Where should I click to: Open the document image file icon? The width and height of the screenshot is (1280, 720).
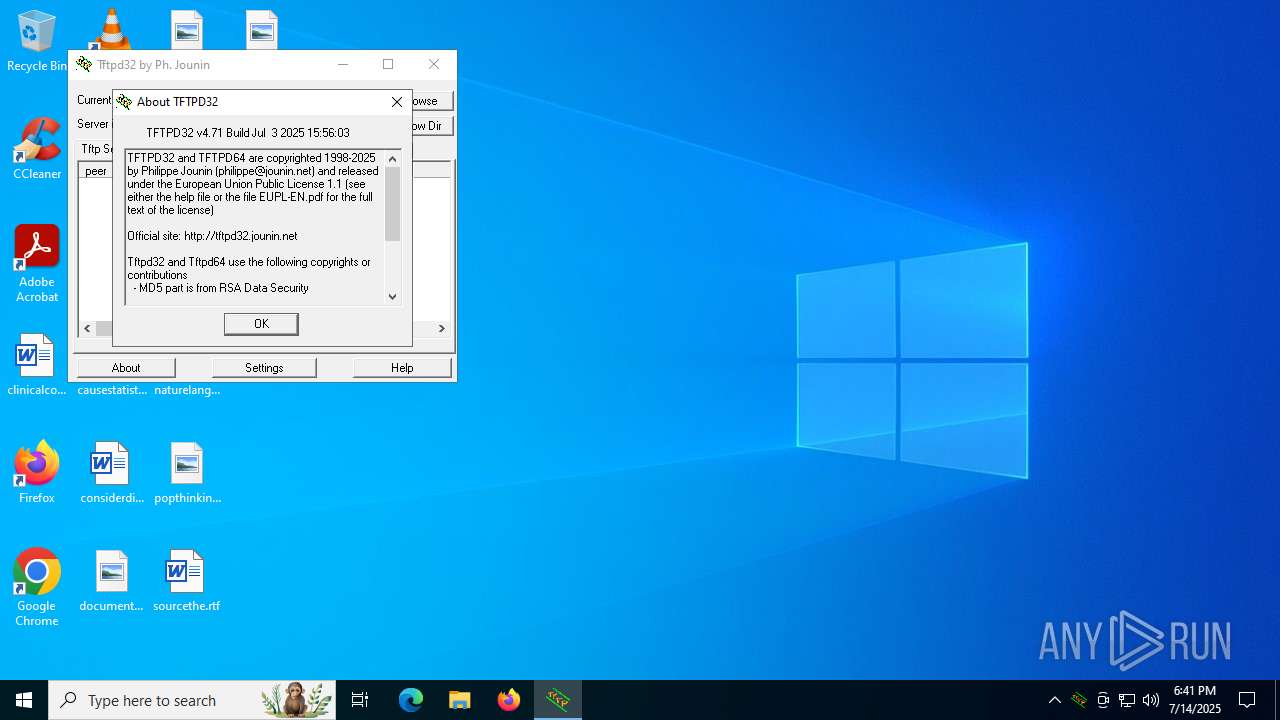[x=111, y=581]
